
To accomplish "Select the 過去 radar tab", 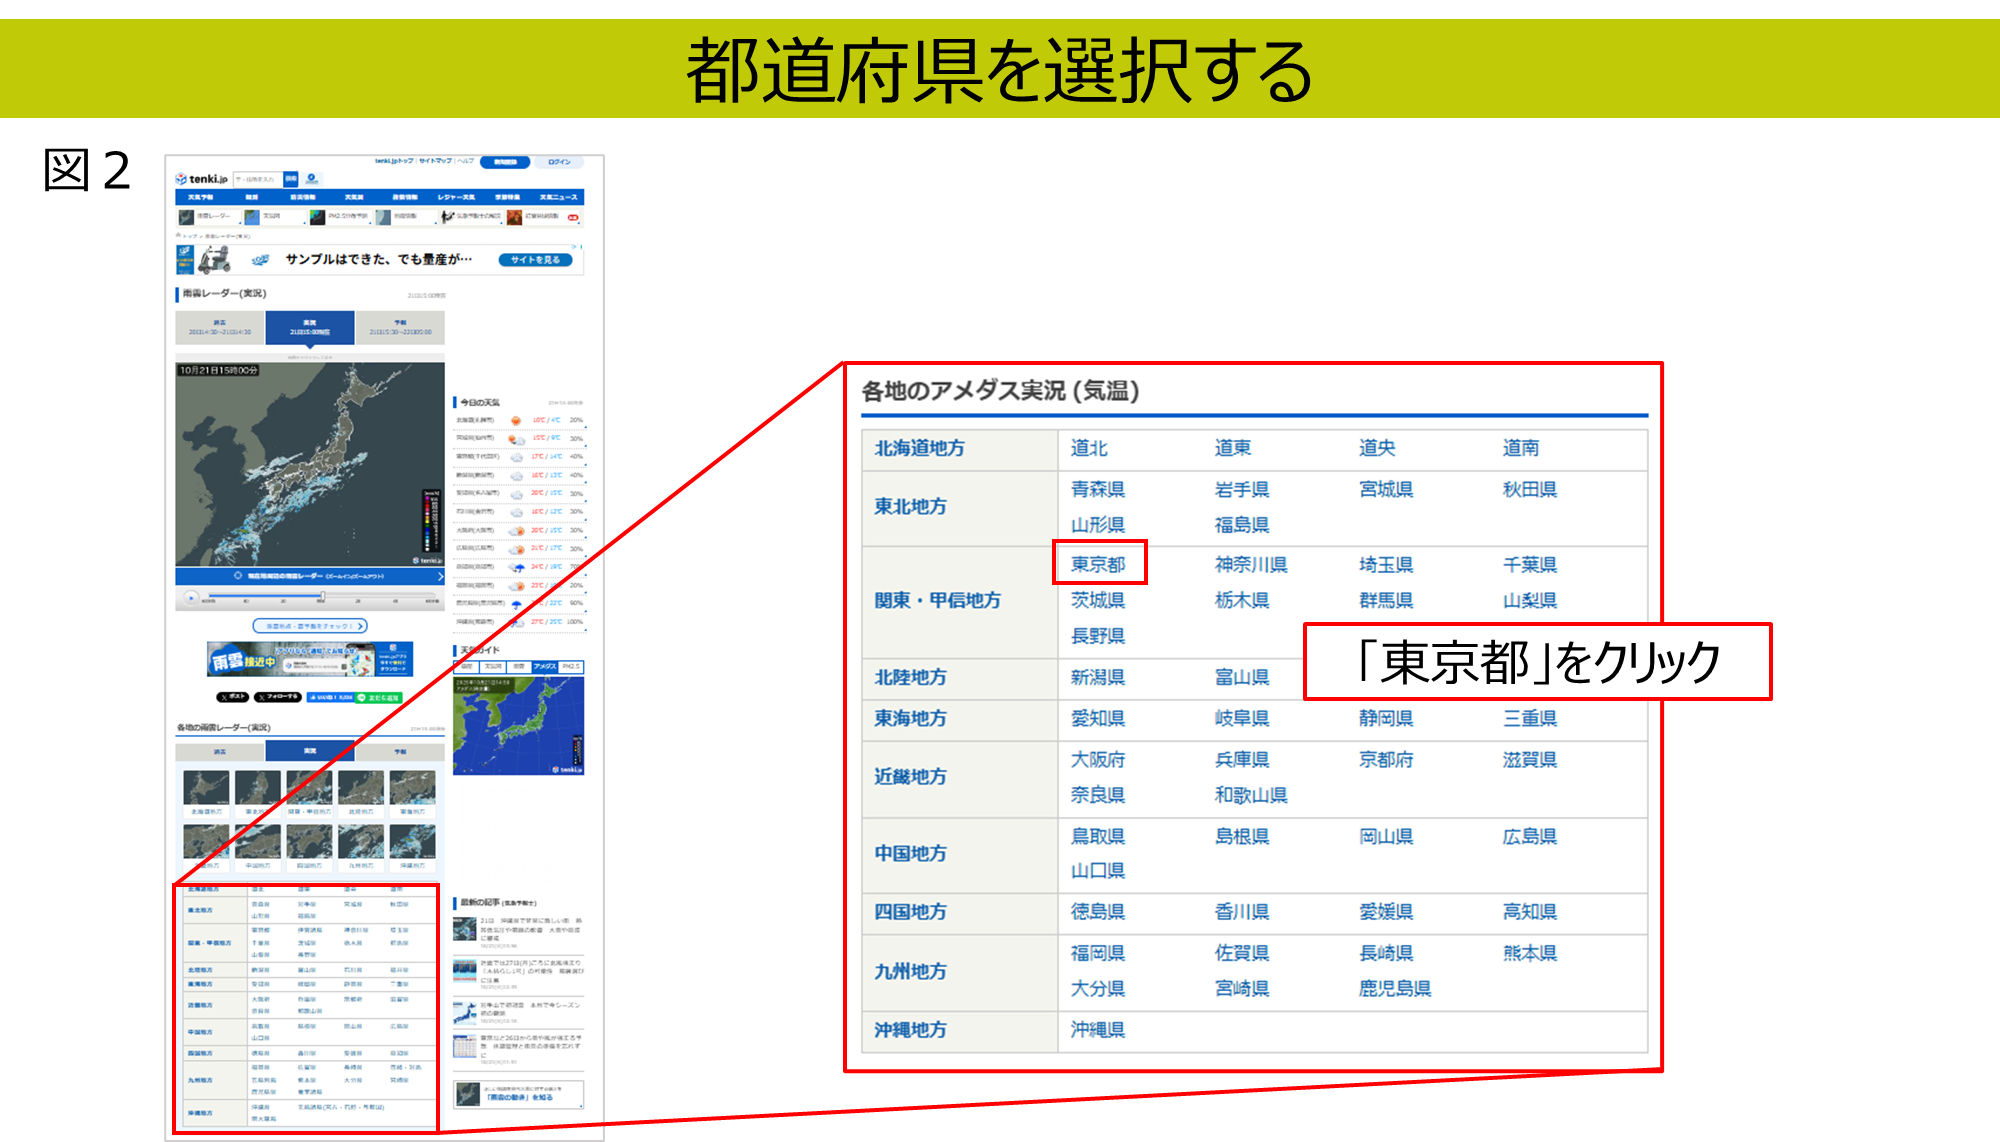I will point(220,327).
